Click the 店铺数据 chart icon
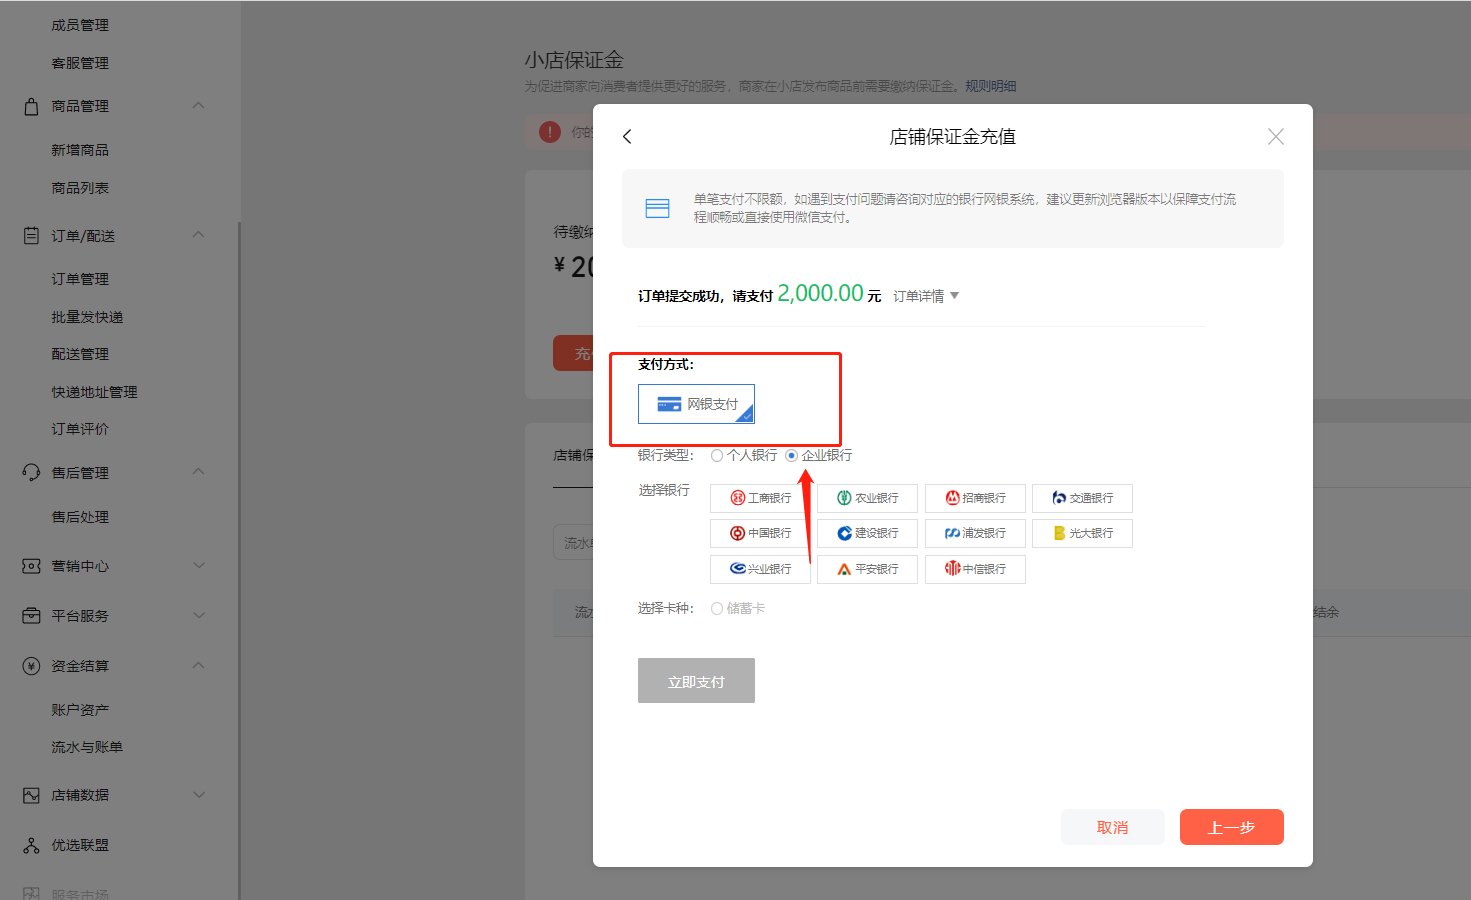 (31, 795)
